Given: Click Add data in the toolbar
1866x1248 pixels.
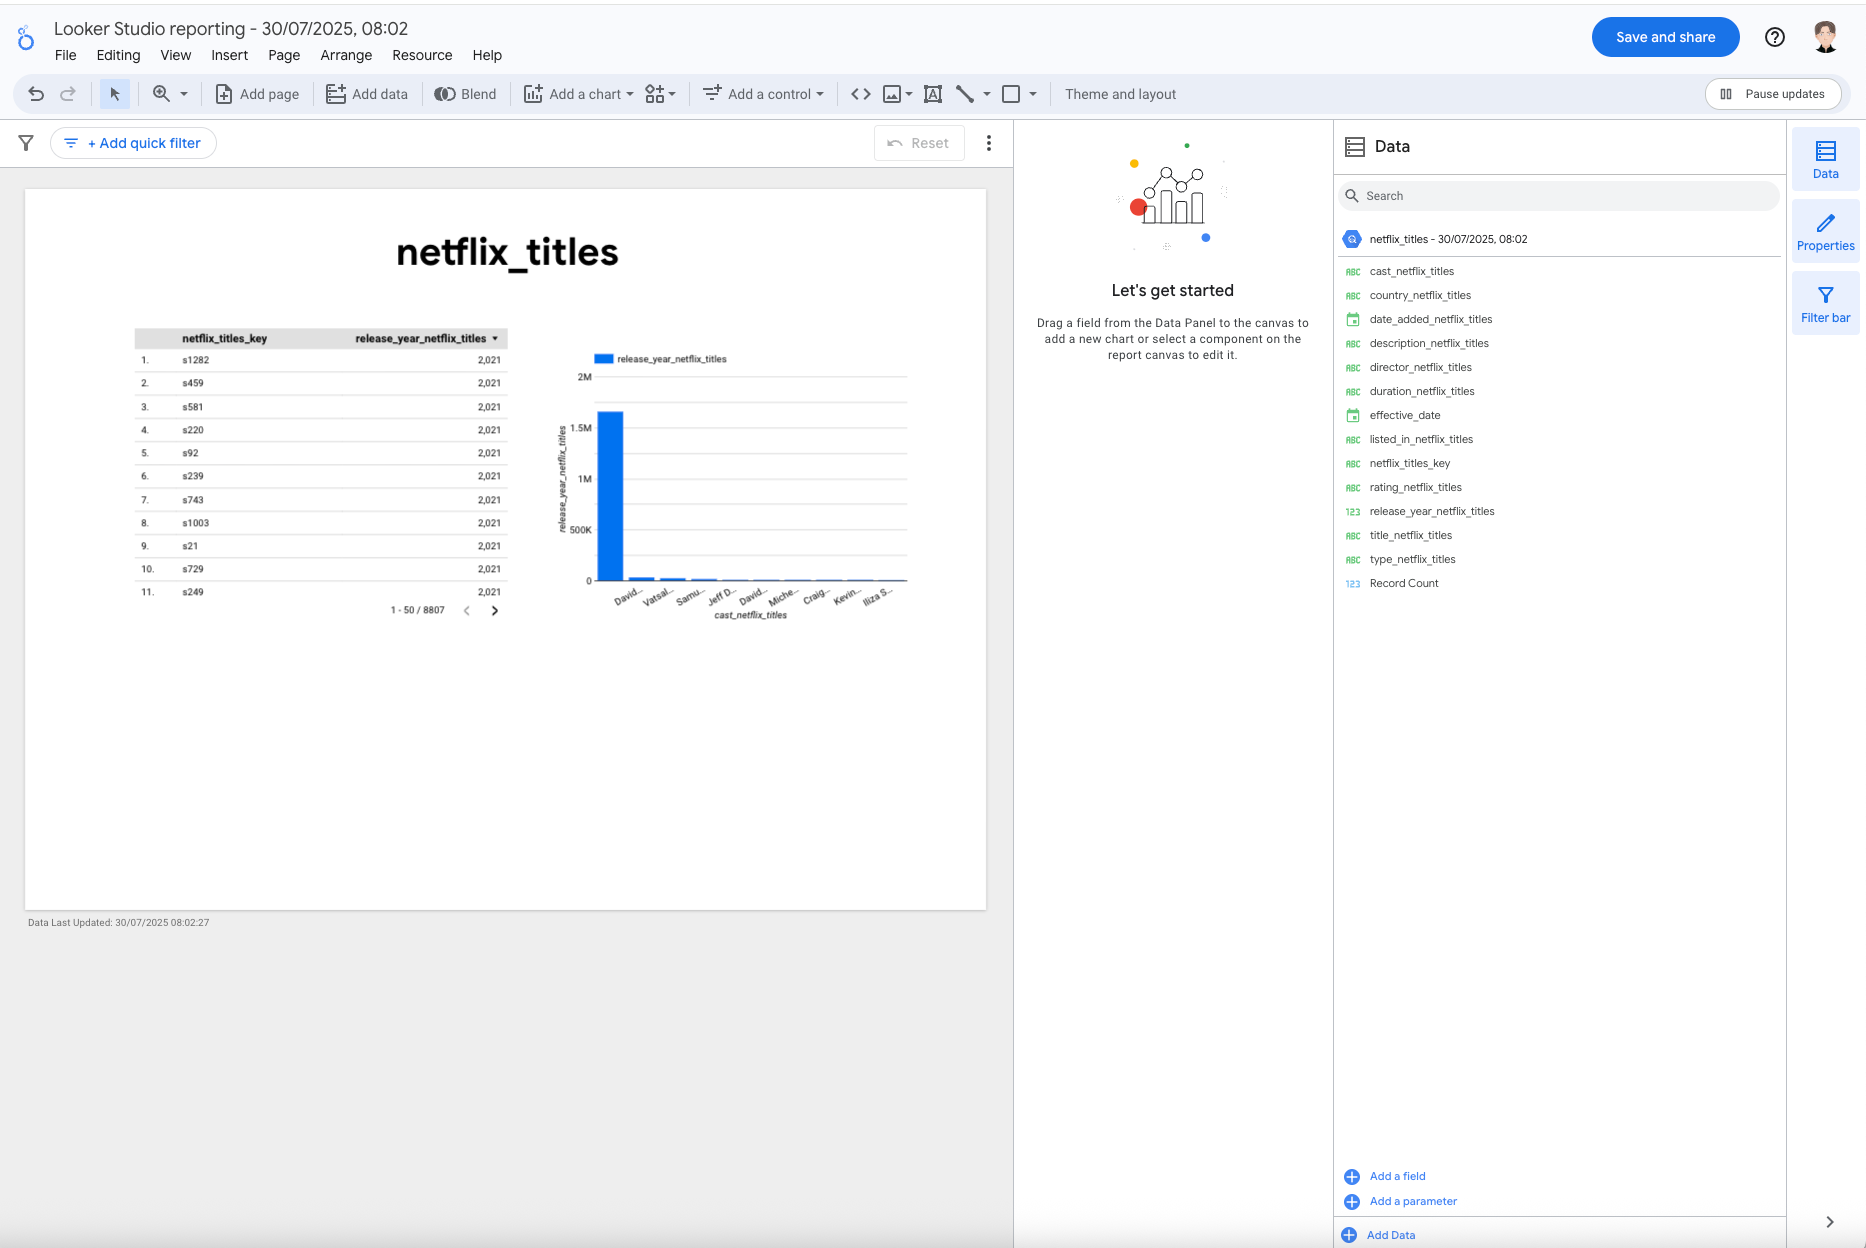Looking at the screenshot, I should (367, 94).
